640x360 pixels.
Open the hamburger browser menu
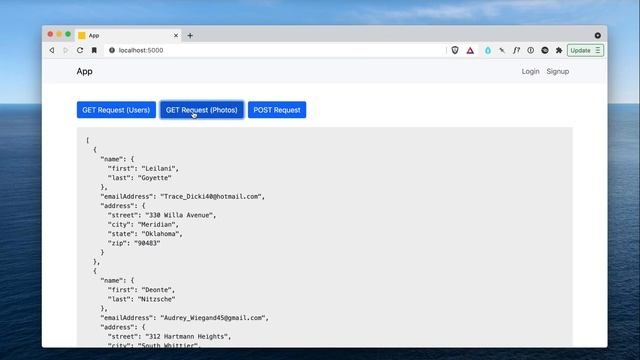598,51
